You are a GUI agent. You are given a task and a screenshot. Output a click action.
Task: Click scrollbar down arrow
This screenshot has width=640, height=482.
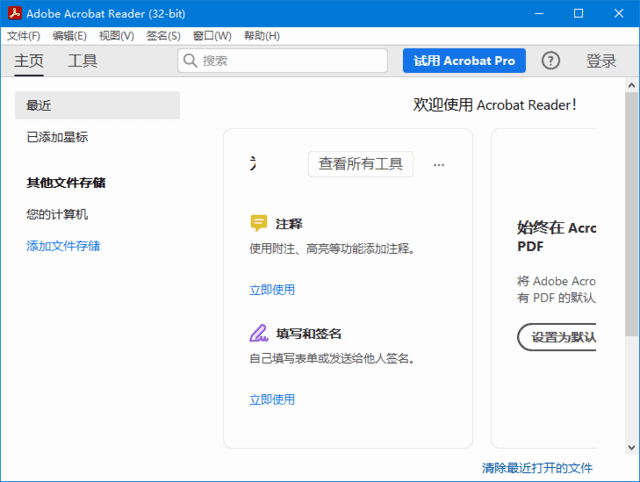point(631,448)
